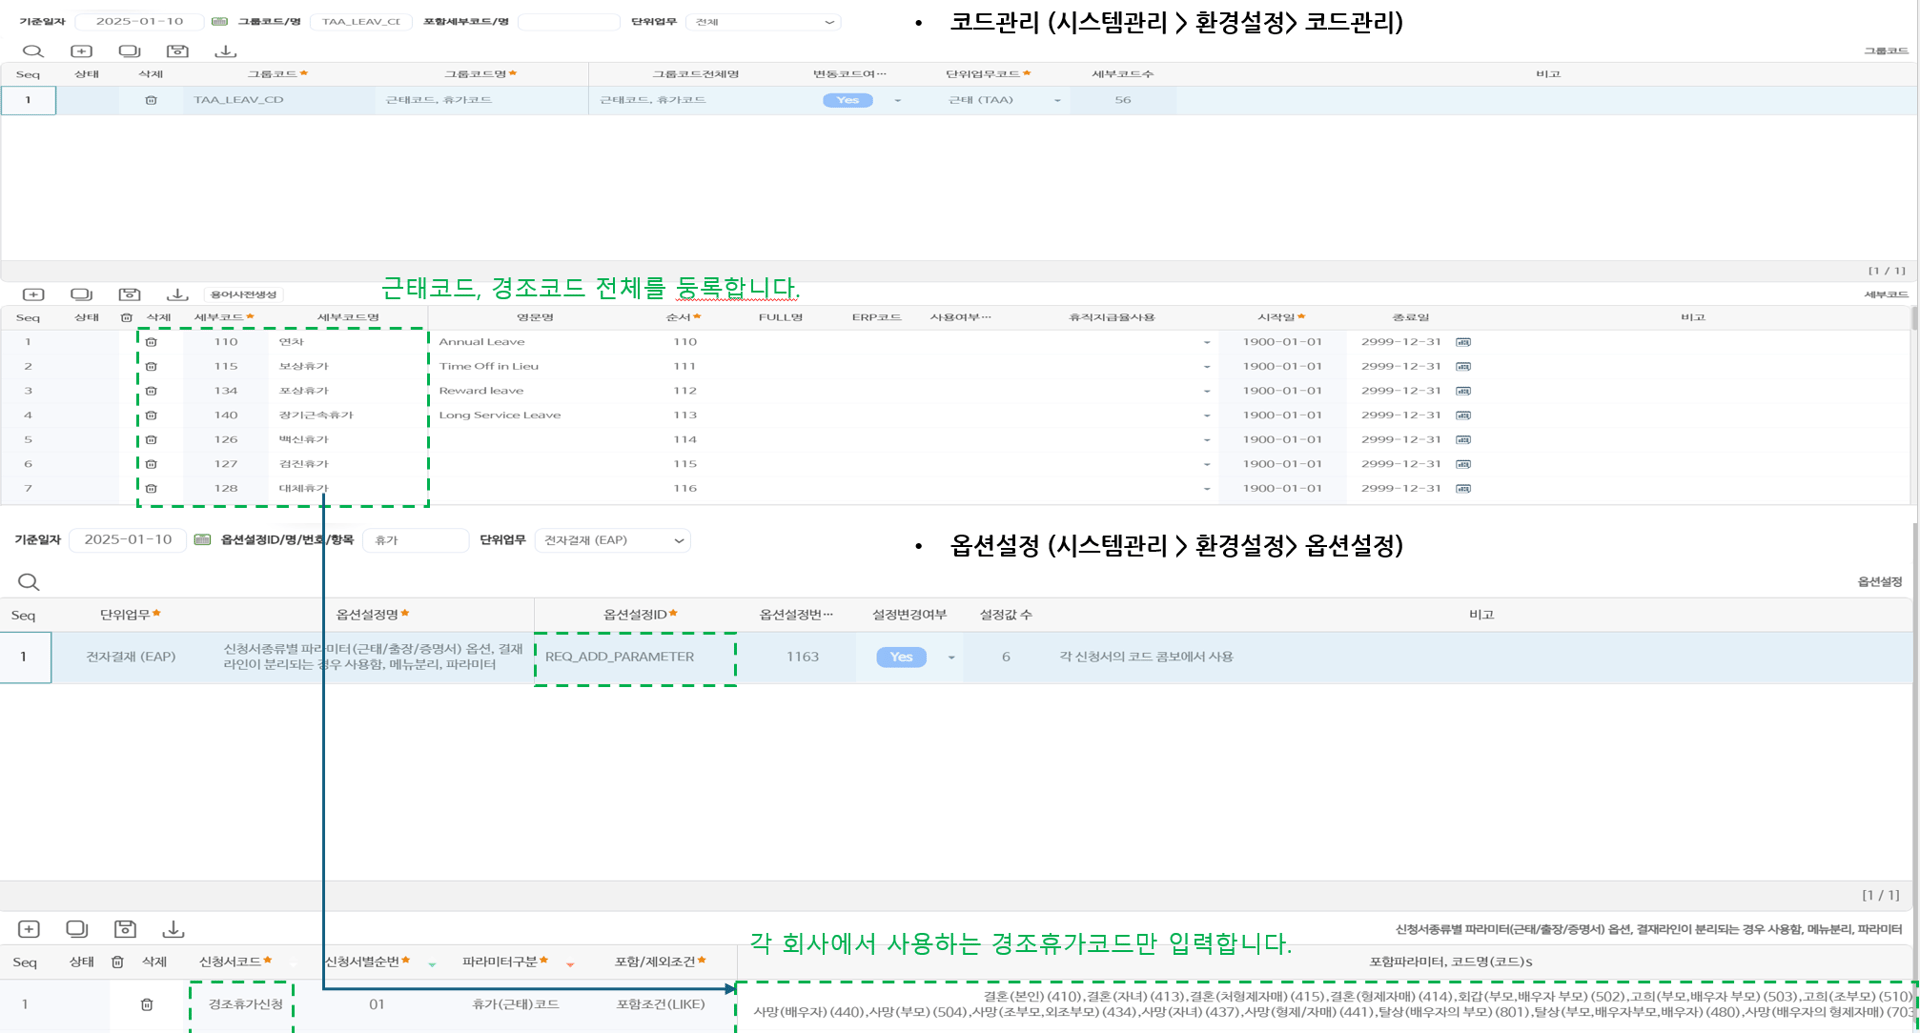This screenshot has height=1033, width=1920.
Task: Save group code changes
Action: coord(177,51)
